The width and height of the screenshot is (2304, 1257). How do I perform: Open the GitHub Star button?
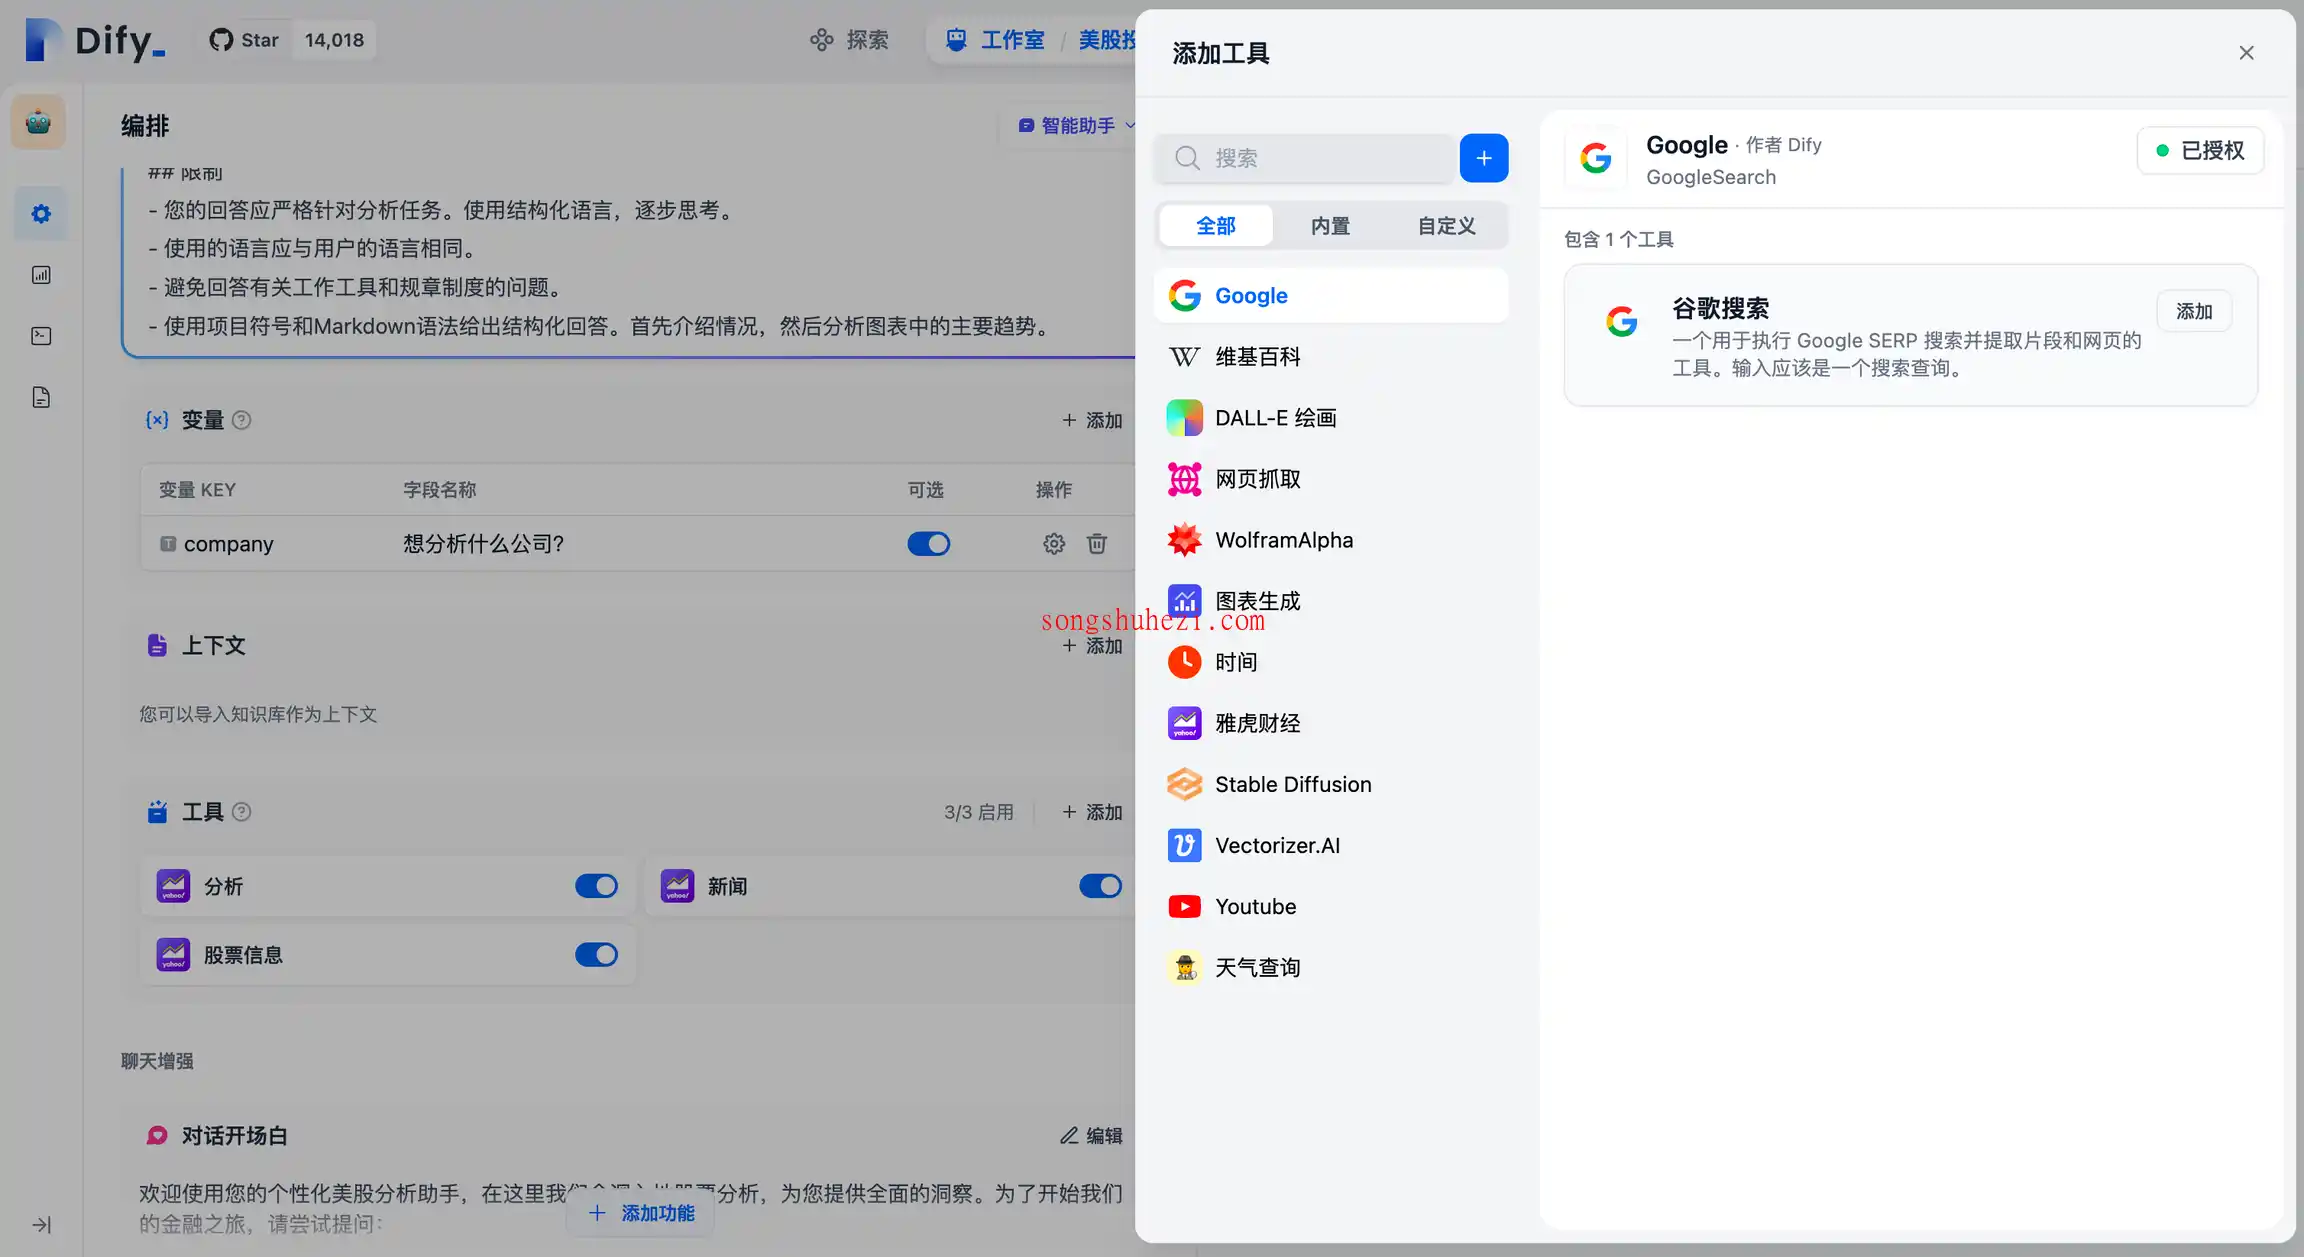[244, 40]
